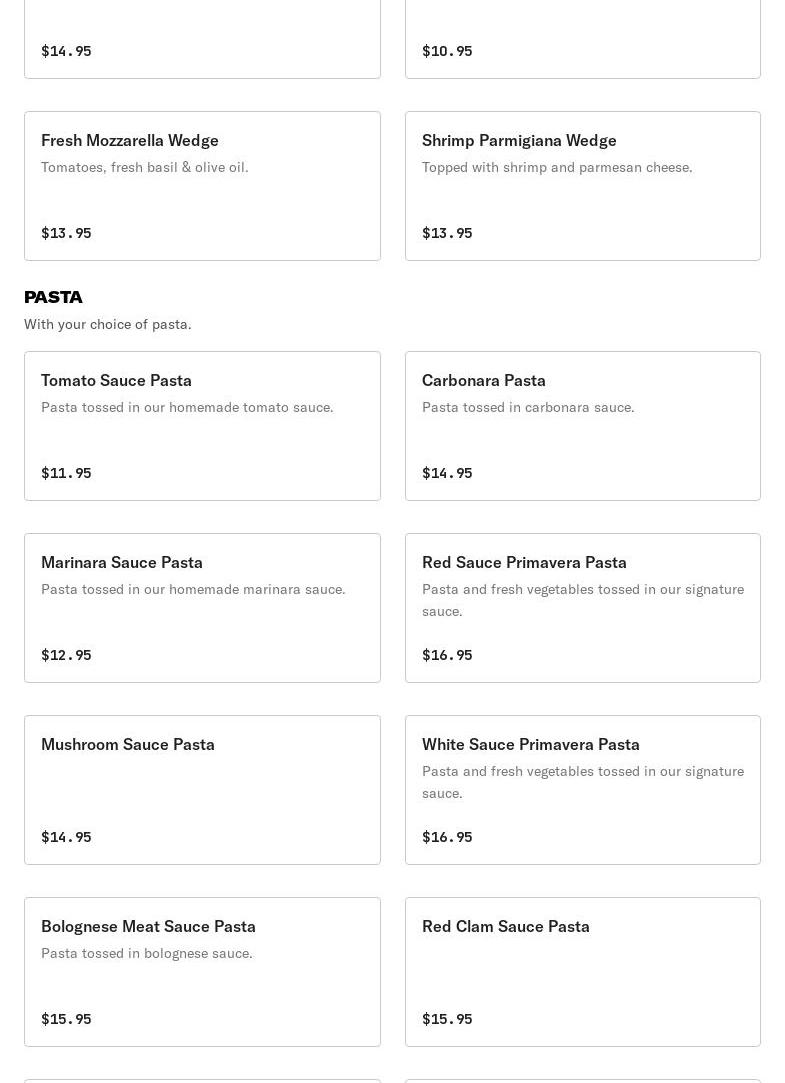Click the 'With your choice of pasta' subtitle
785x1083 pixels.
107,324
